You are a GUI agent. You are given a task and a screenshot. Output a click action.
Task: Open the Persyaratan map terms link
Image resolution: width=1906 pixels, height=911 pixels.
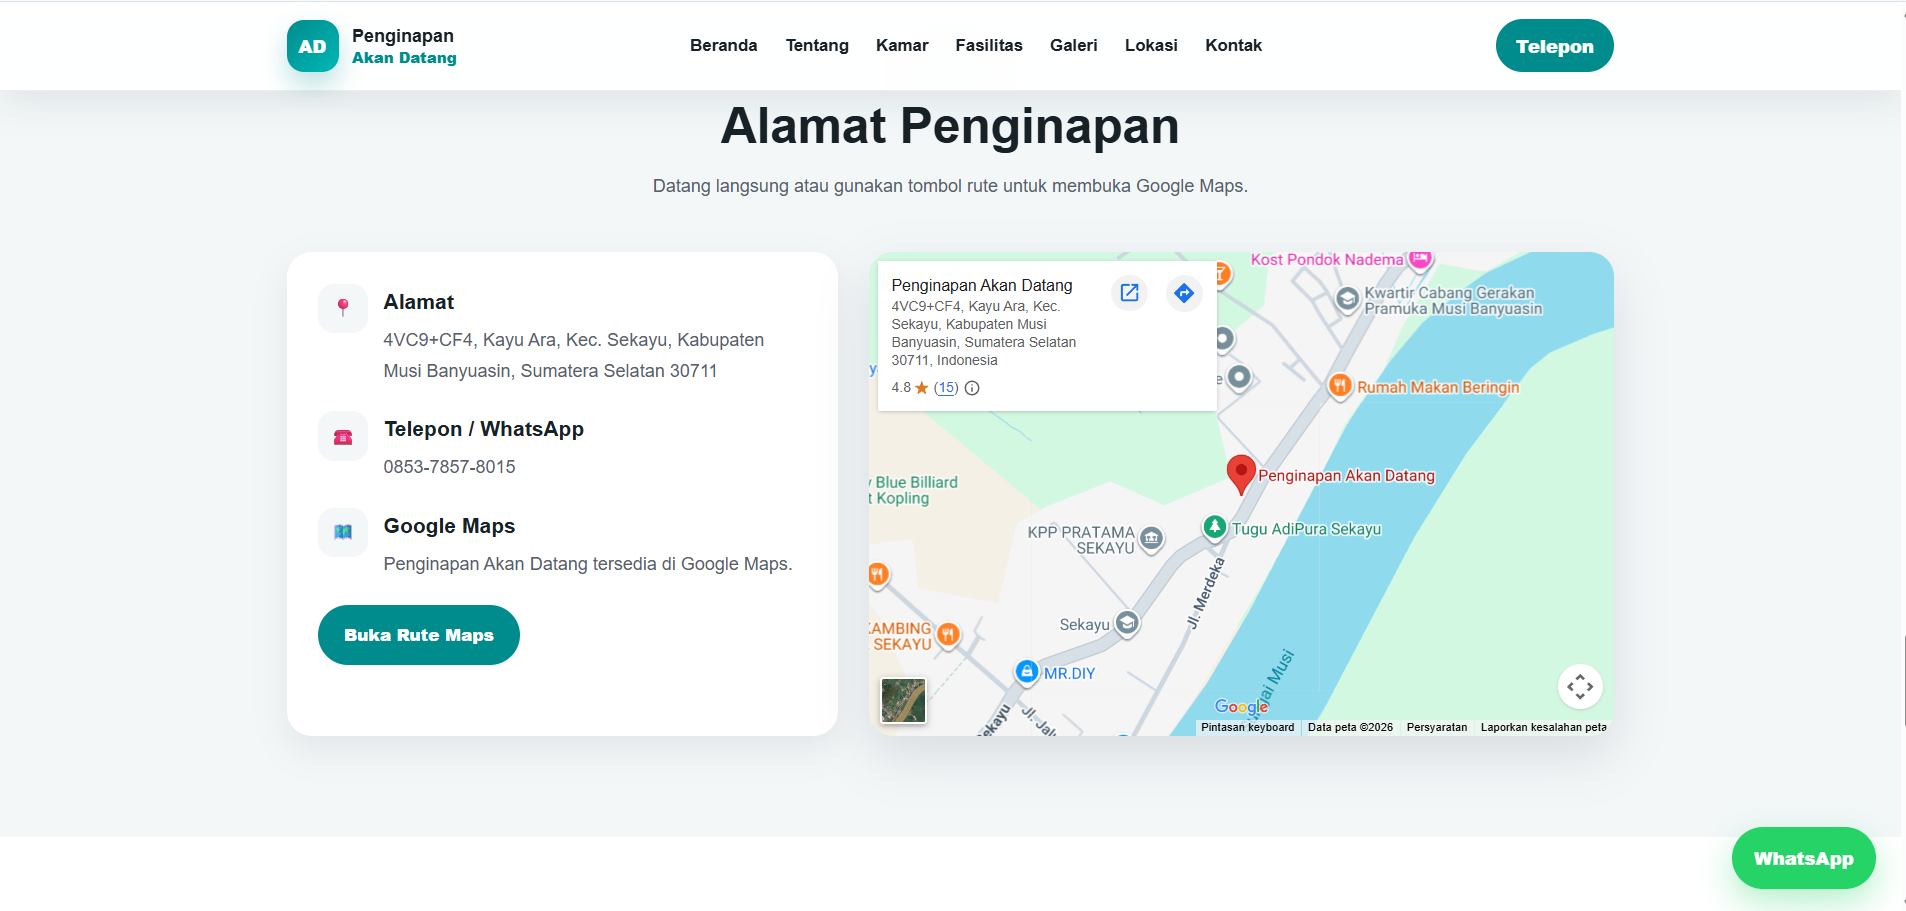[1437, 727]
